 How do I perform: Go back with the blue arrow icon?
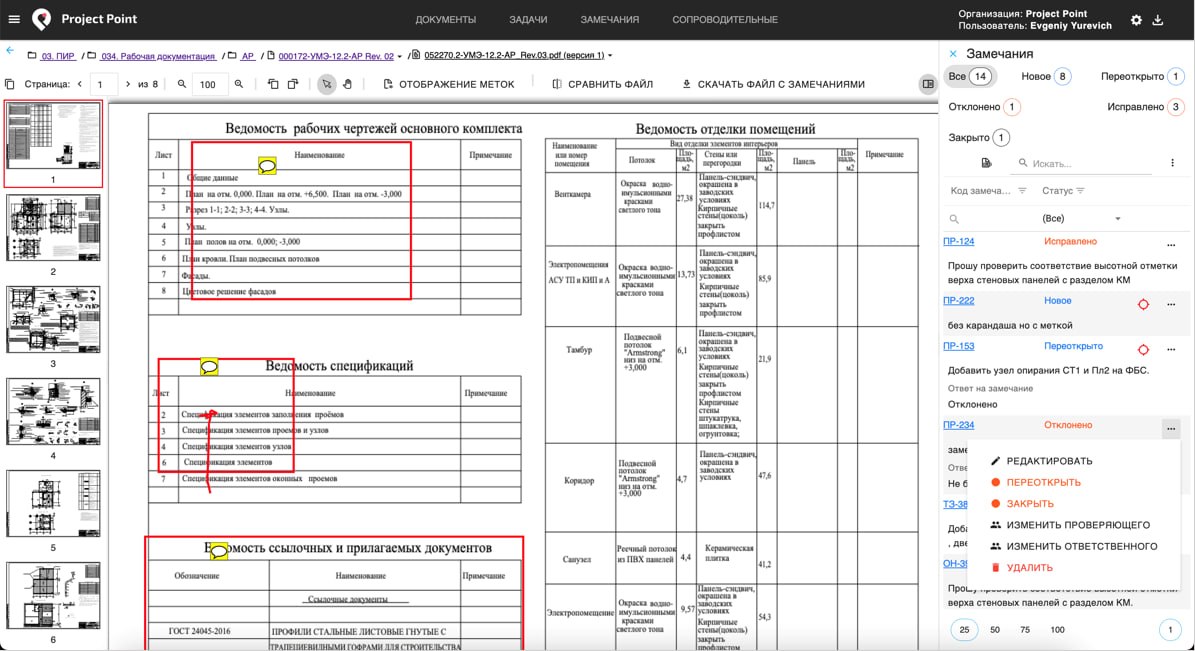(x=10, y=51)
